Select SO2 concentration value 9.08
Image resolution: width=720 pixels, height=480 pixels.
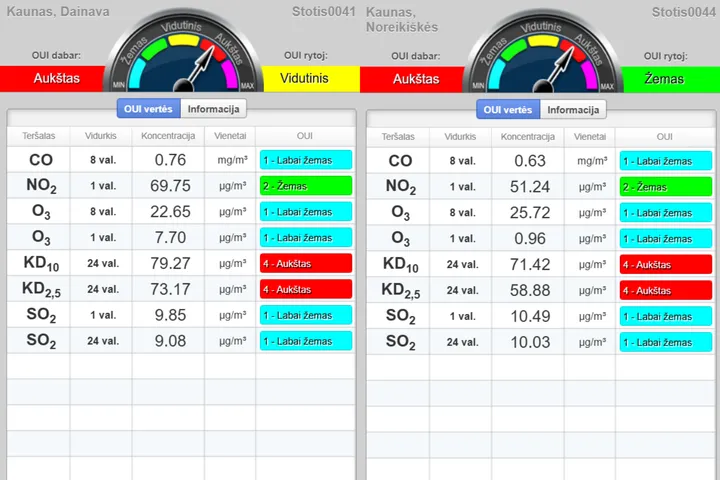[x=170, y=341]
